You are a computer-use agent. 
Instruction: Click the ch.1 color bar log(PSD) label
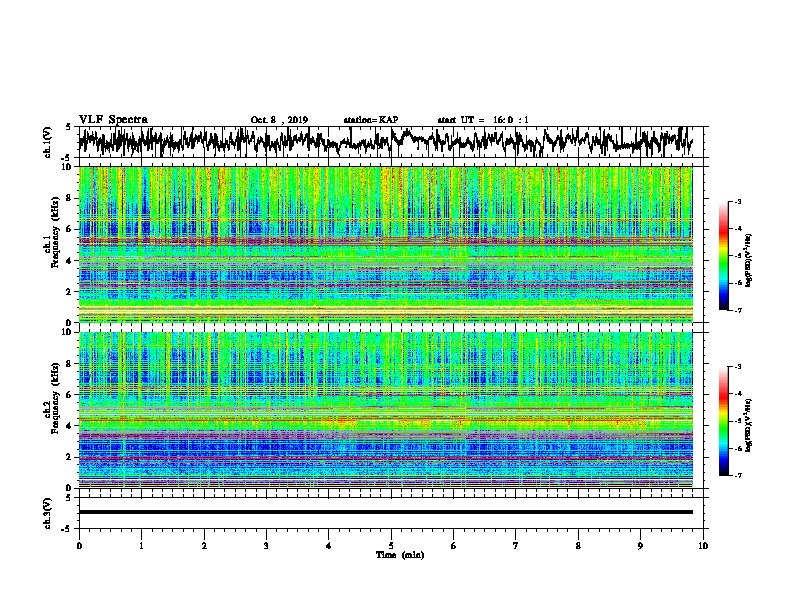click(749, 260)
